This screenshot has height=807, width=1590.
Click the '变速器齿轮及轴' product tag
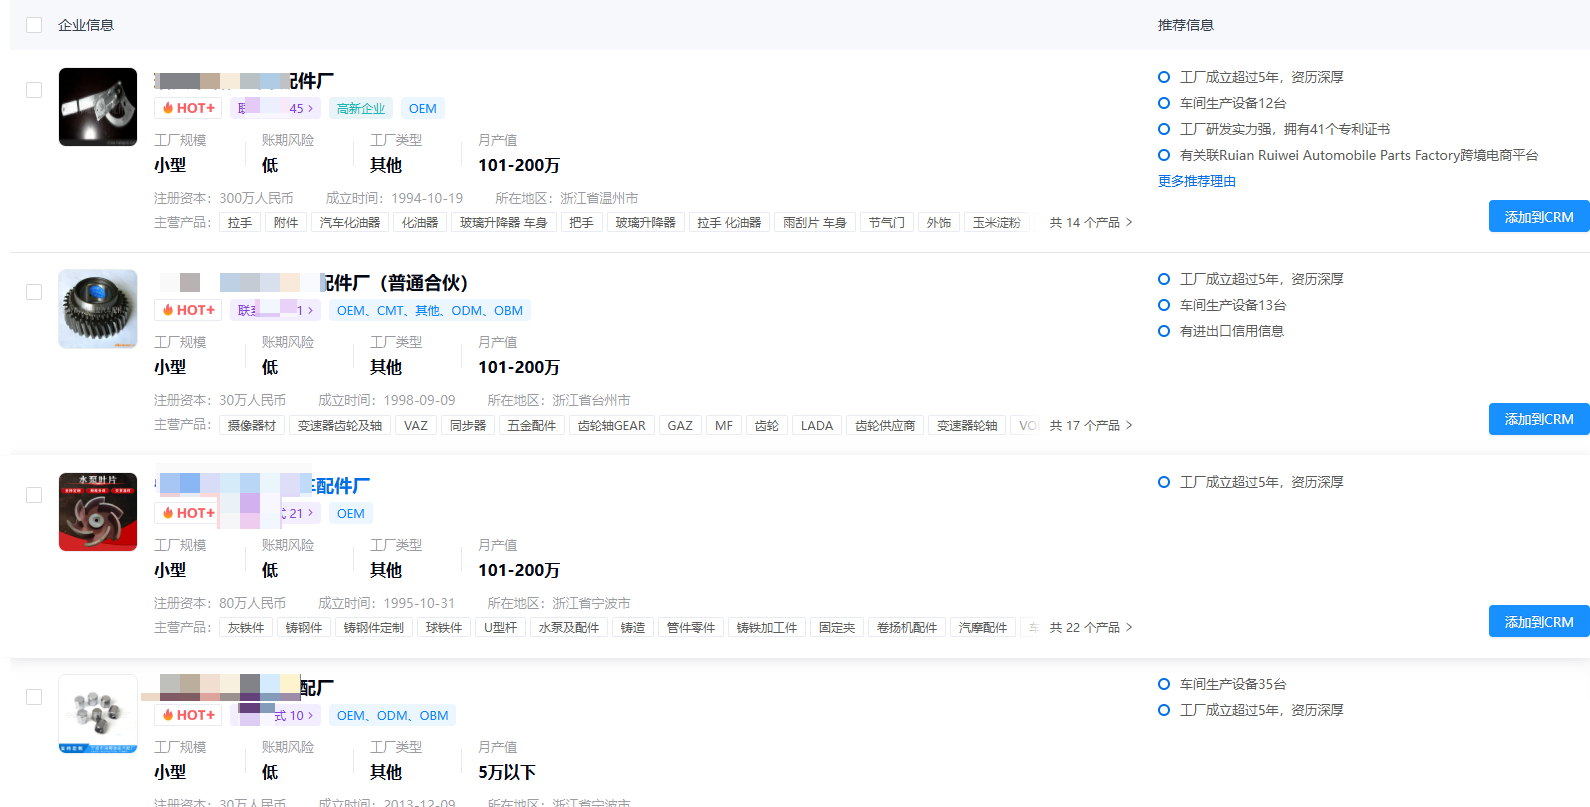(340, 425)
